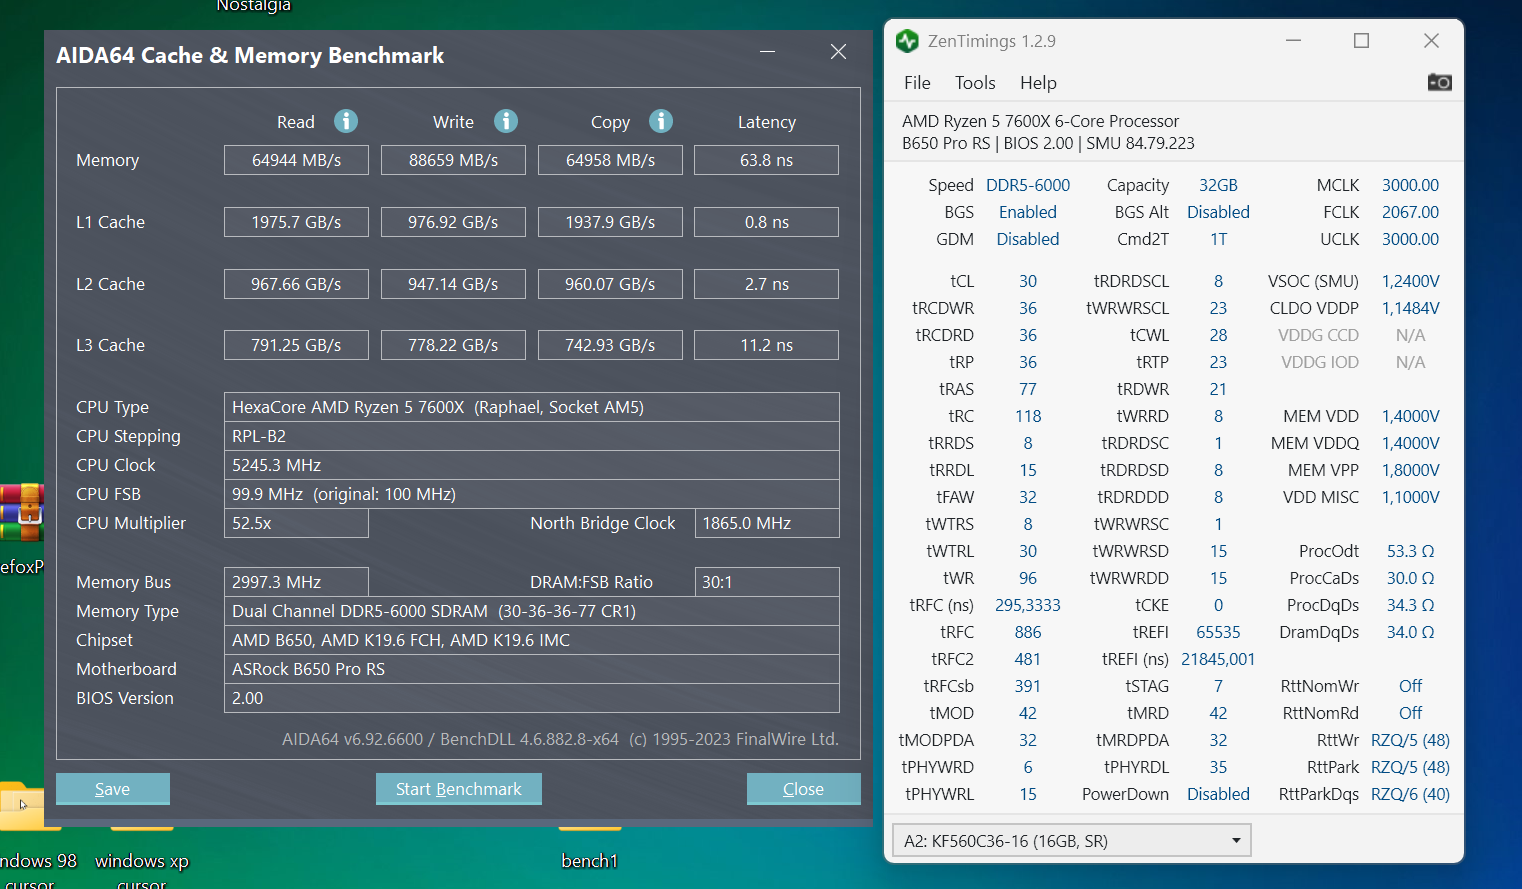Screen dimensions: 1522x889
Task: Click the Memory Write value 88659 MB/s
Action: 453,160
